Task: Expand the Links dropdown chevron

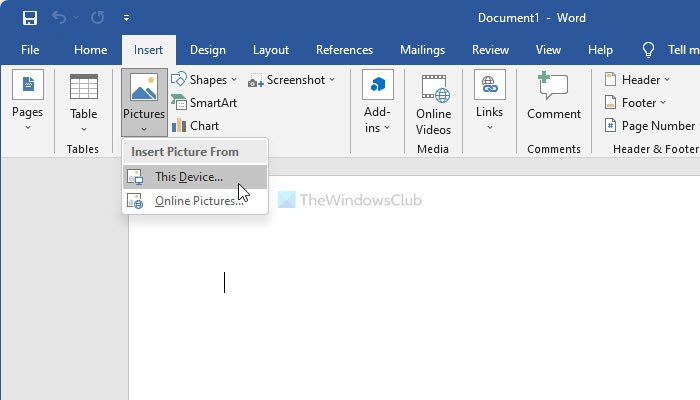Action: coord(490,128)
